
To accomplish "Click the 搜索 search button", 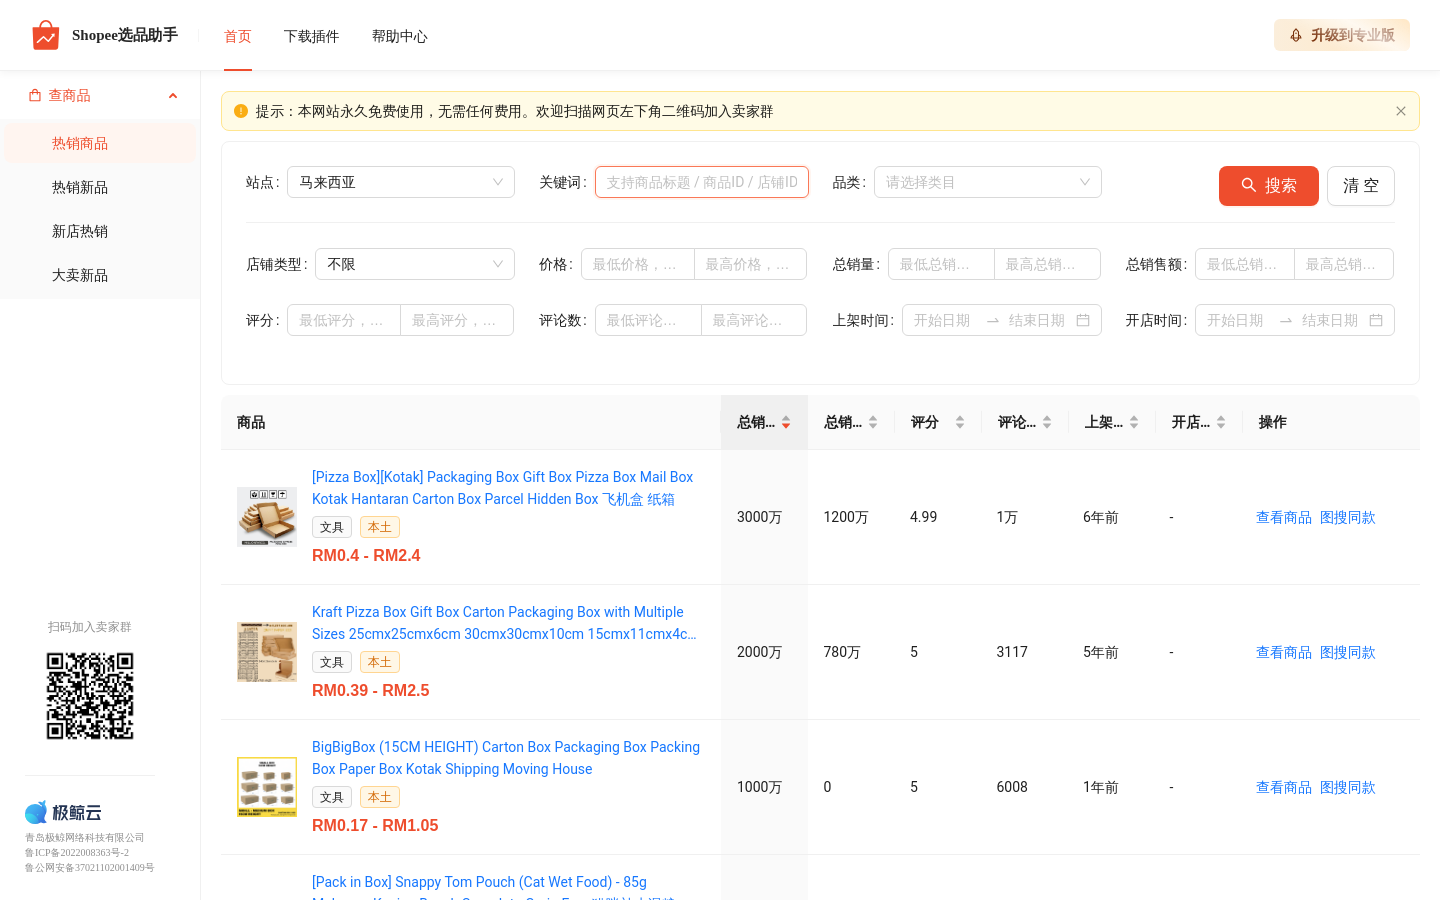I will point(1269,186).
